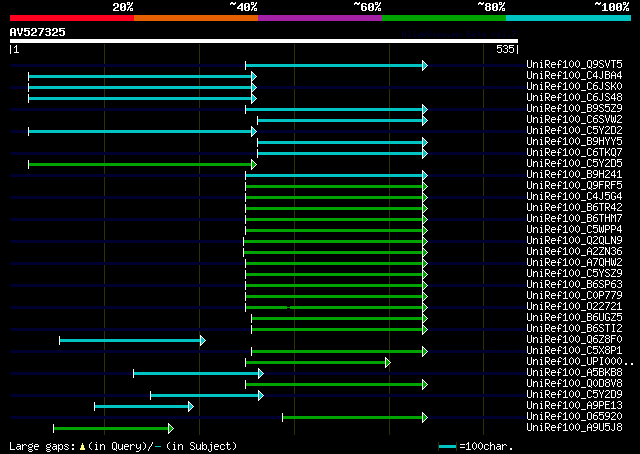Screen dimensions: 640x454
Task: Select the UniRef100_A5BKB8 label
Action: 574,373
